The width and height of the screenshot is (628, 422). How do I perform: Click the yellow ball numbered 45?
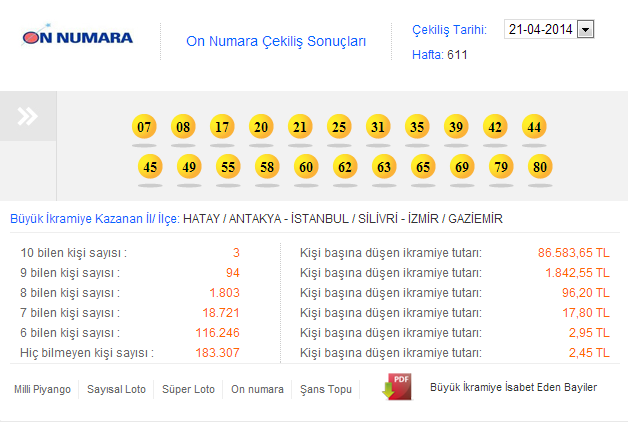coord(150,167)
